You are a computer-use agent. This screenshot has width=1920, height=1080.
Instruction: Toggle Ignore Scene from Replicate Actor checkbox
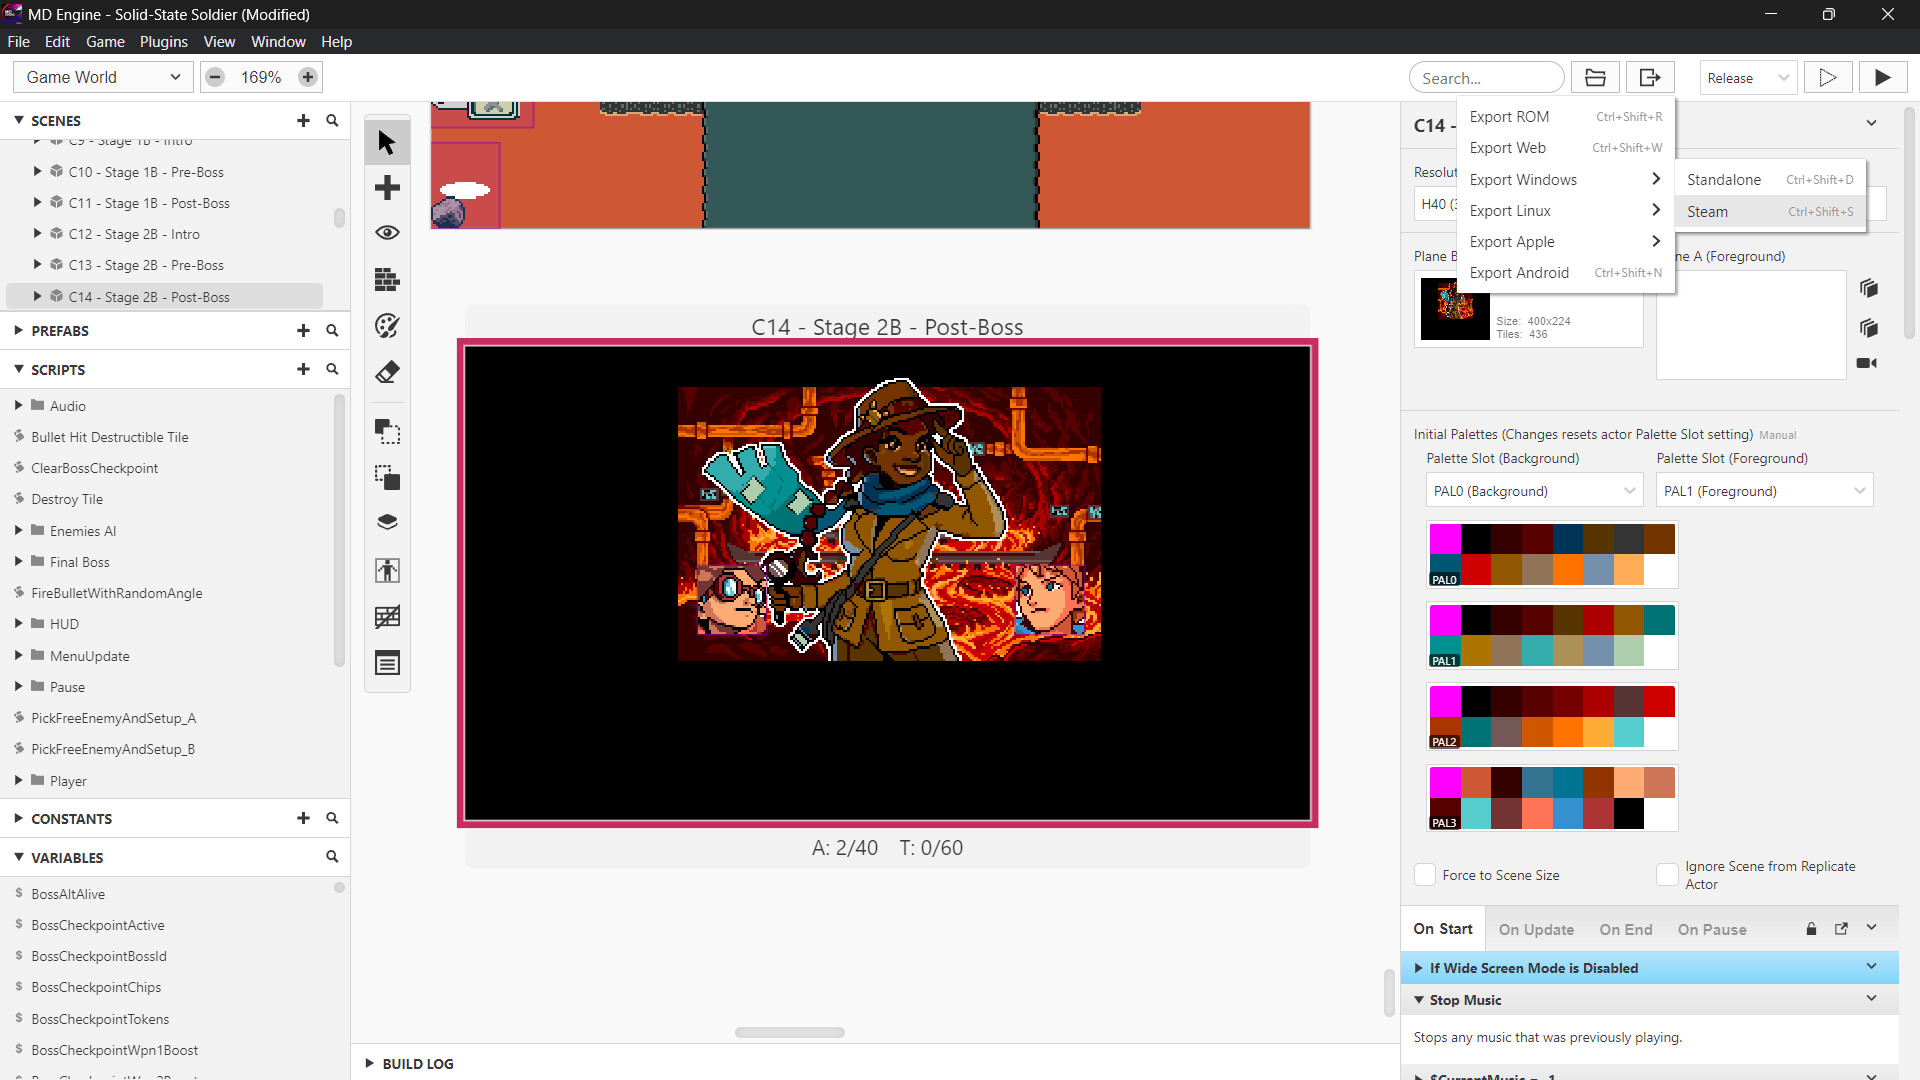point(1667,875)
